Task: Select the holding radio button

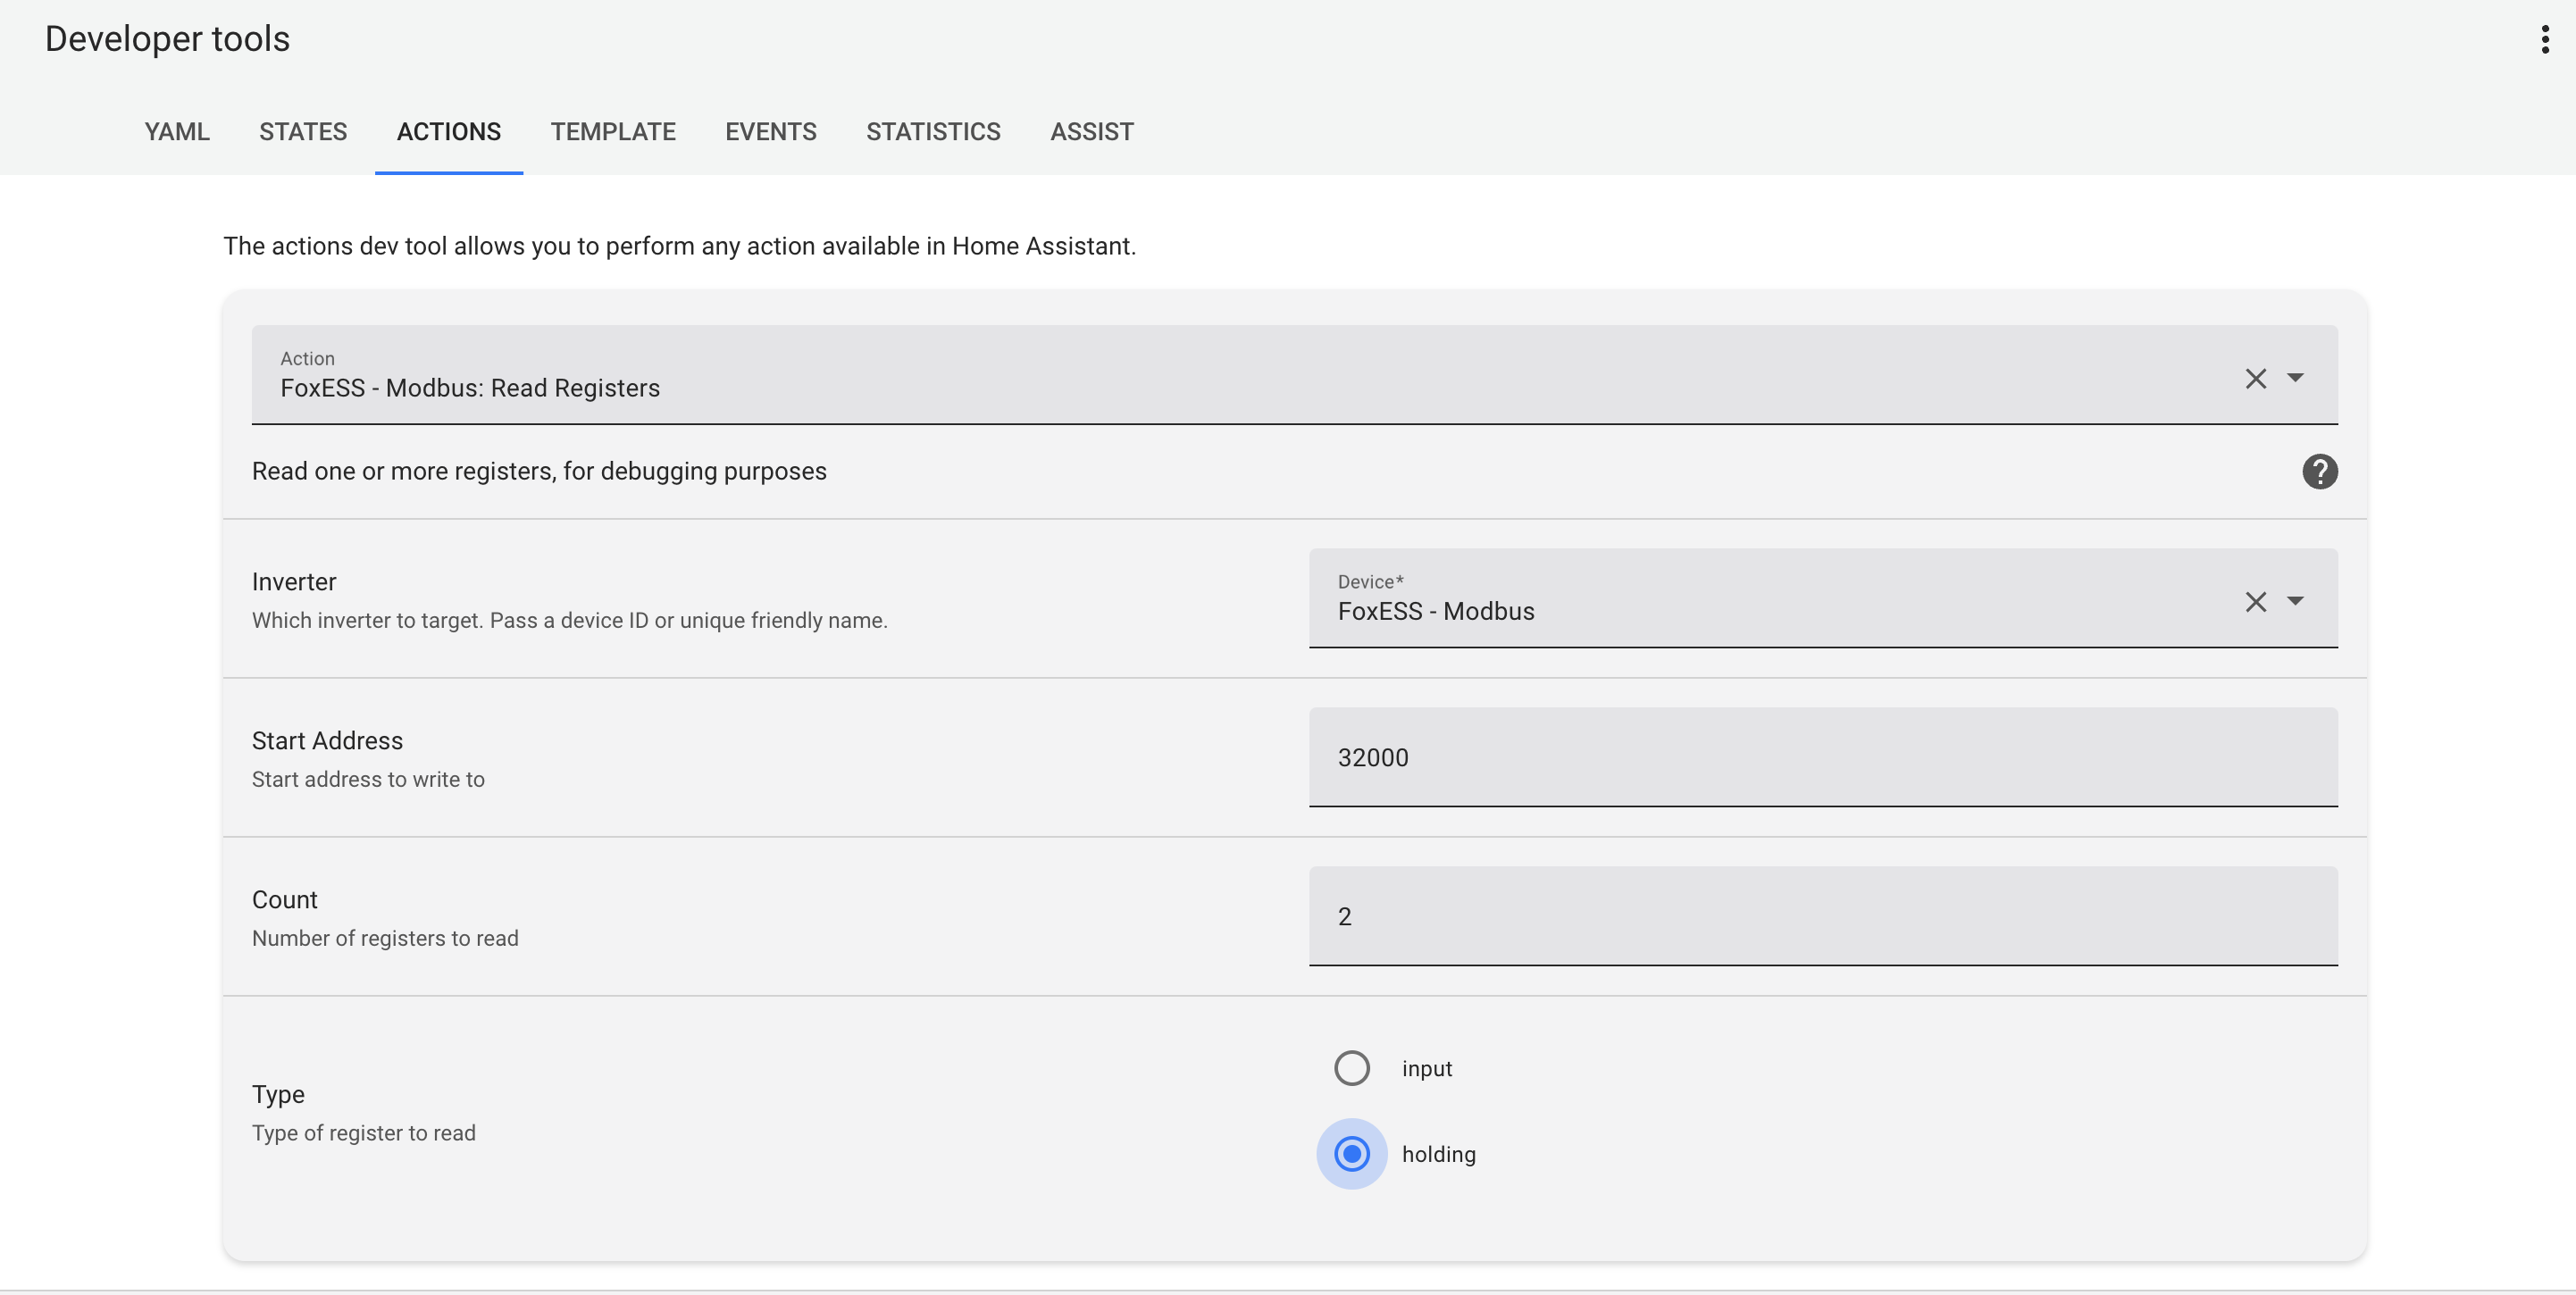Action: pyautogui.click(x=1351, y=1154)
